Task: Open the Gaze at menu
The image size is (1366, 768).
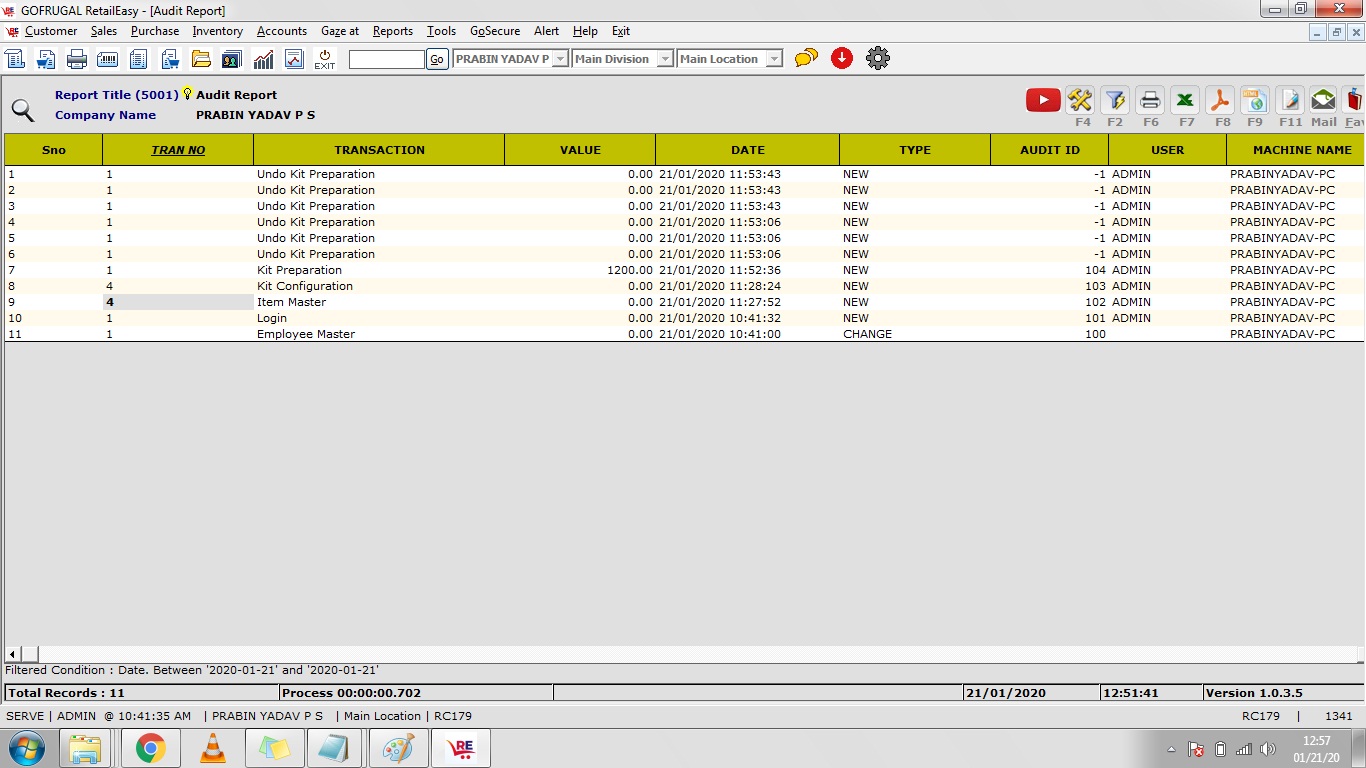Action: 340,31
